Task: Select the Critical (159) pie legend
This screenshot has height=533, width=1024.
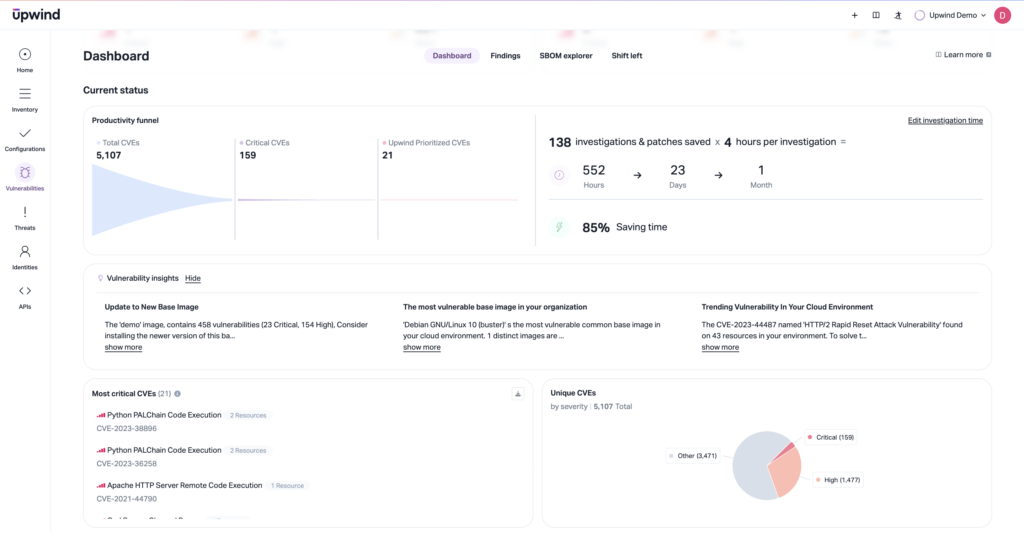Action: click(830, 438)
